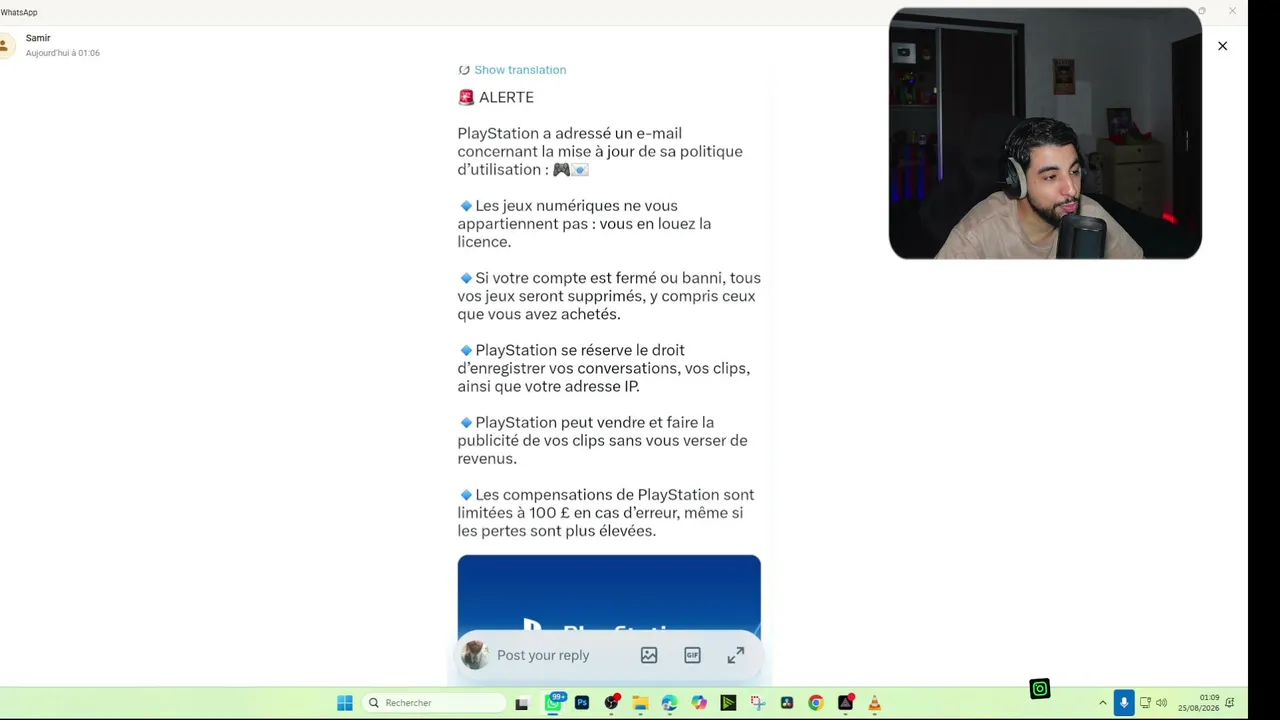Click the microphone indicator in the tray

(x=1124, y=703)
